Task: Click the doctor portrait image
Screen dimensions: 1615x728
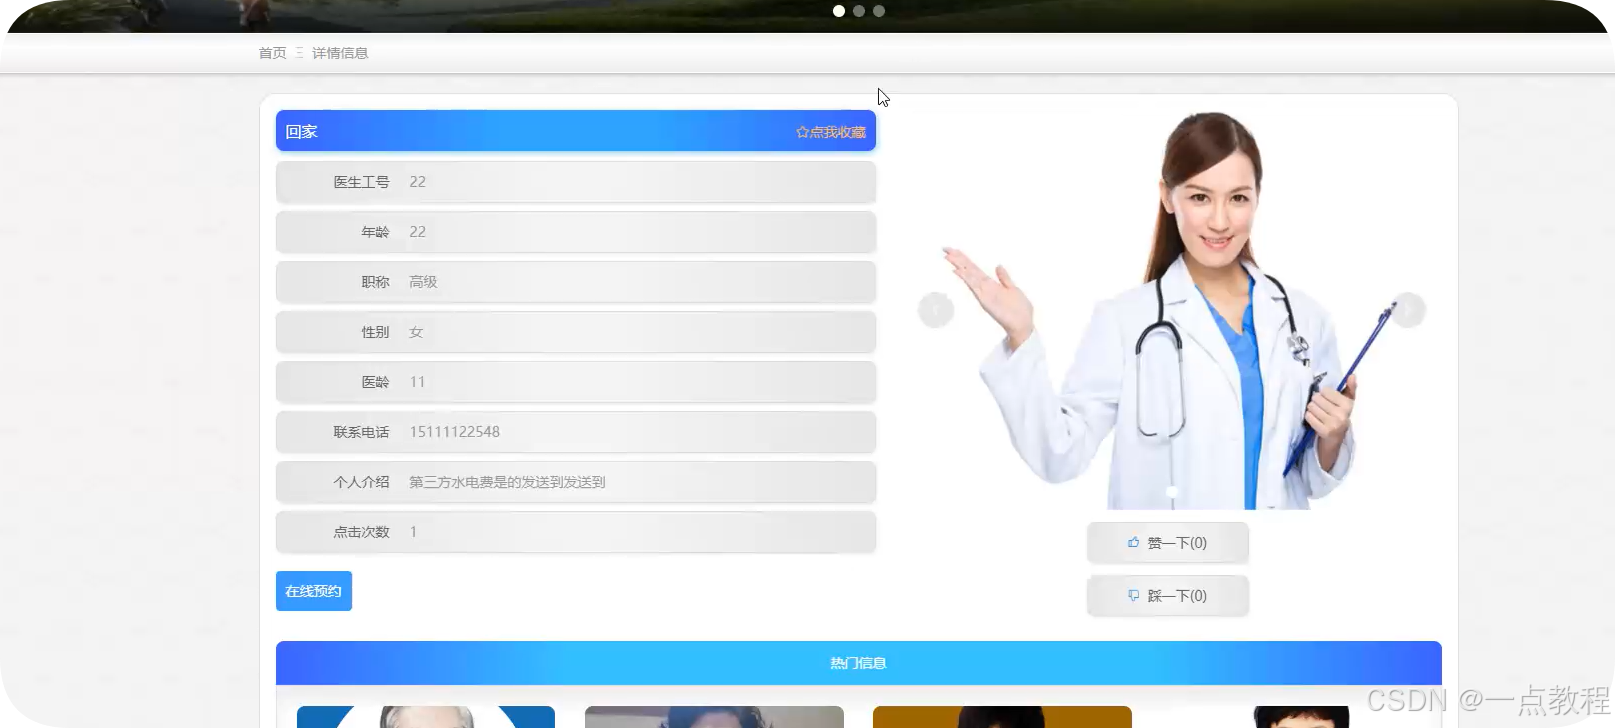Action: click(1171, 310)
